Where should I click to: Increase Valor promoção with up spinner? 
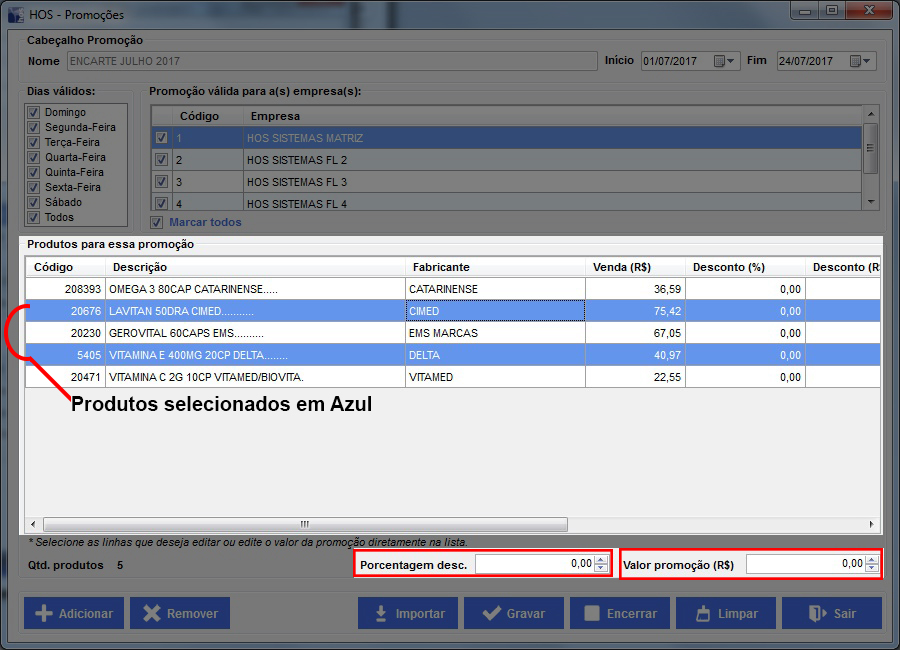(x=872, y=559)
